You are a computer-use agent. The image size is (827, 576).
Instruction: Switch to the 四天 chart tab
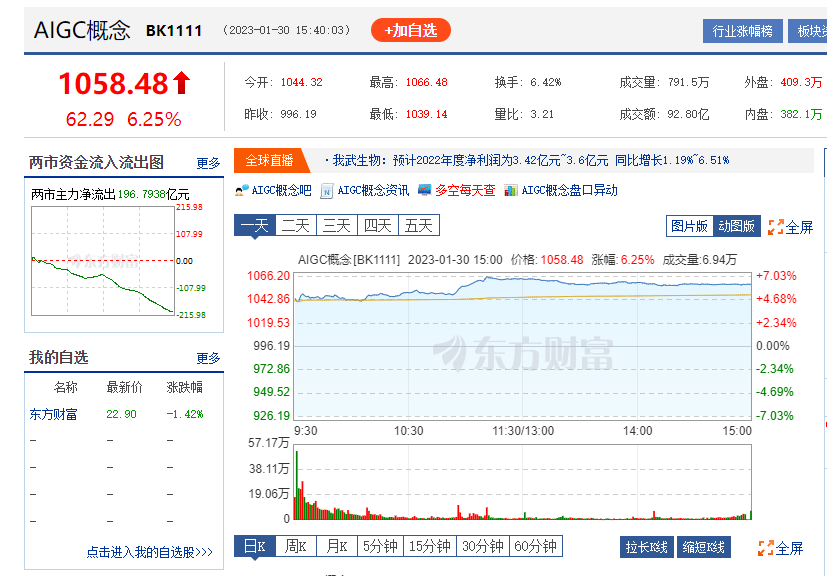click(378, 226)
